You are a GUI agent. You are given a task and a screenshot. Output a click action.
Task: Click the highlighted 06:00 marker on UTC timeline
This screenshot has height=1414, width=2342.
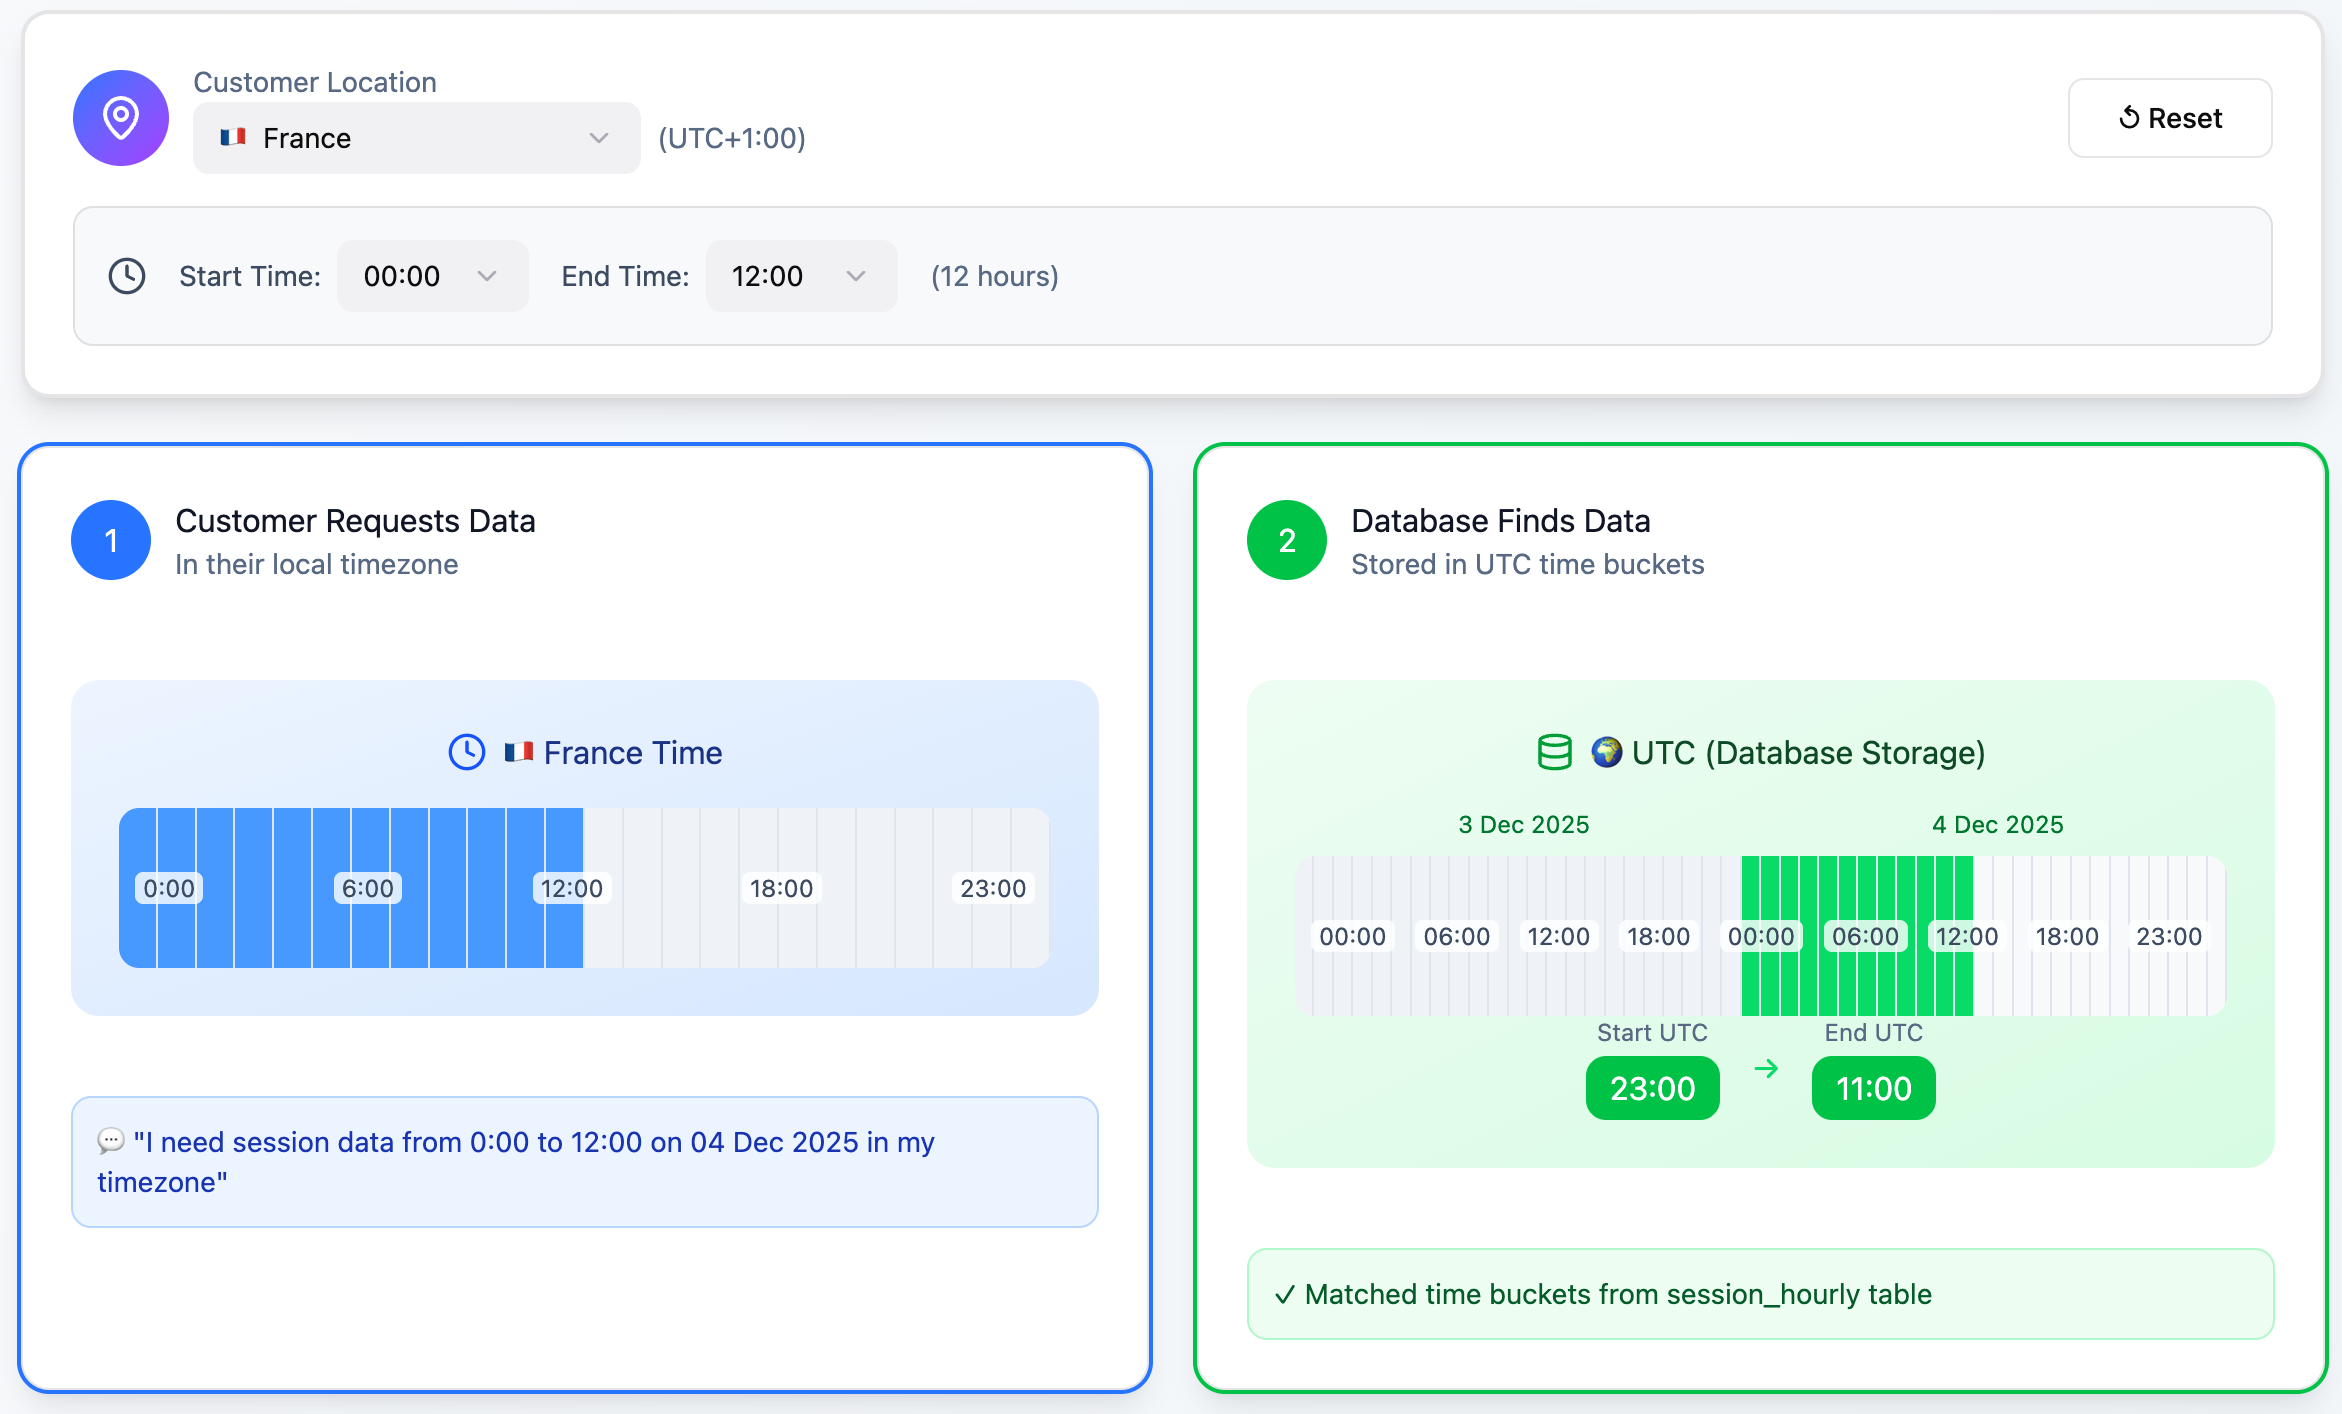pos(1865,936)
